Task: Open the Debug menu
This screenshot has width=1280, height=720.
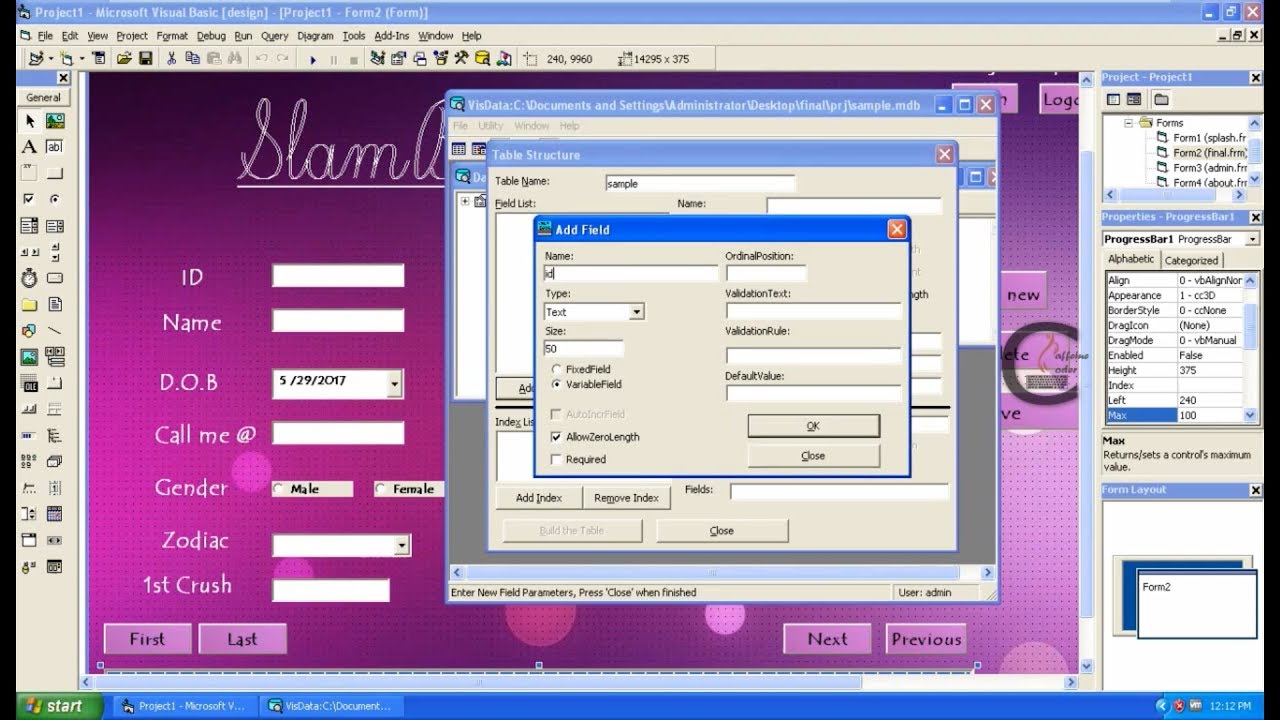Action: pyautogui.click(x=211, y=36)
